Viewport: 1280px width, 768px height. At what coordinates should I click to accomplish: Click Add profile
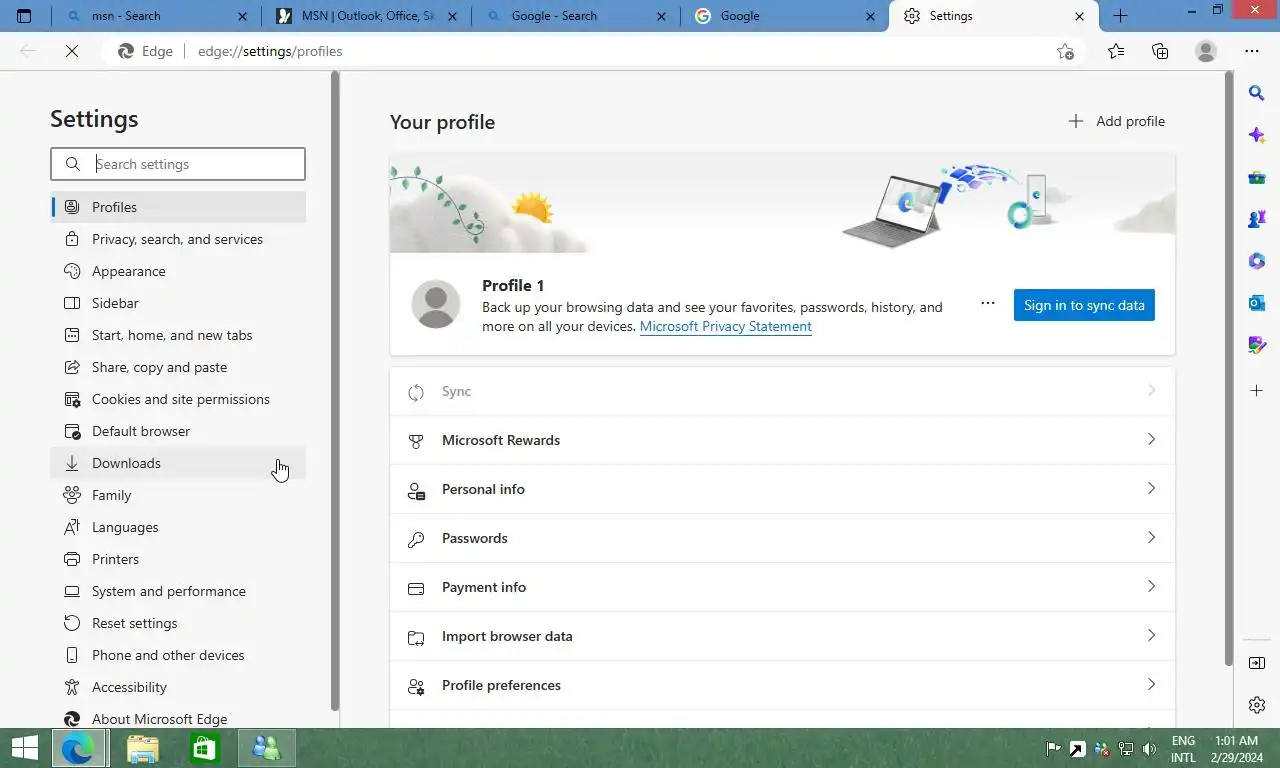pos(1116,121)
